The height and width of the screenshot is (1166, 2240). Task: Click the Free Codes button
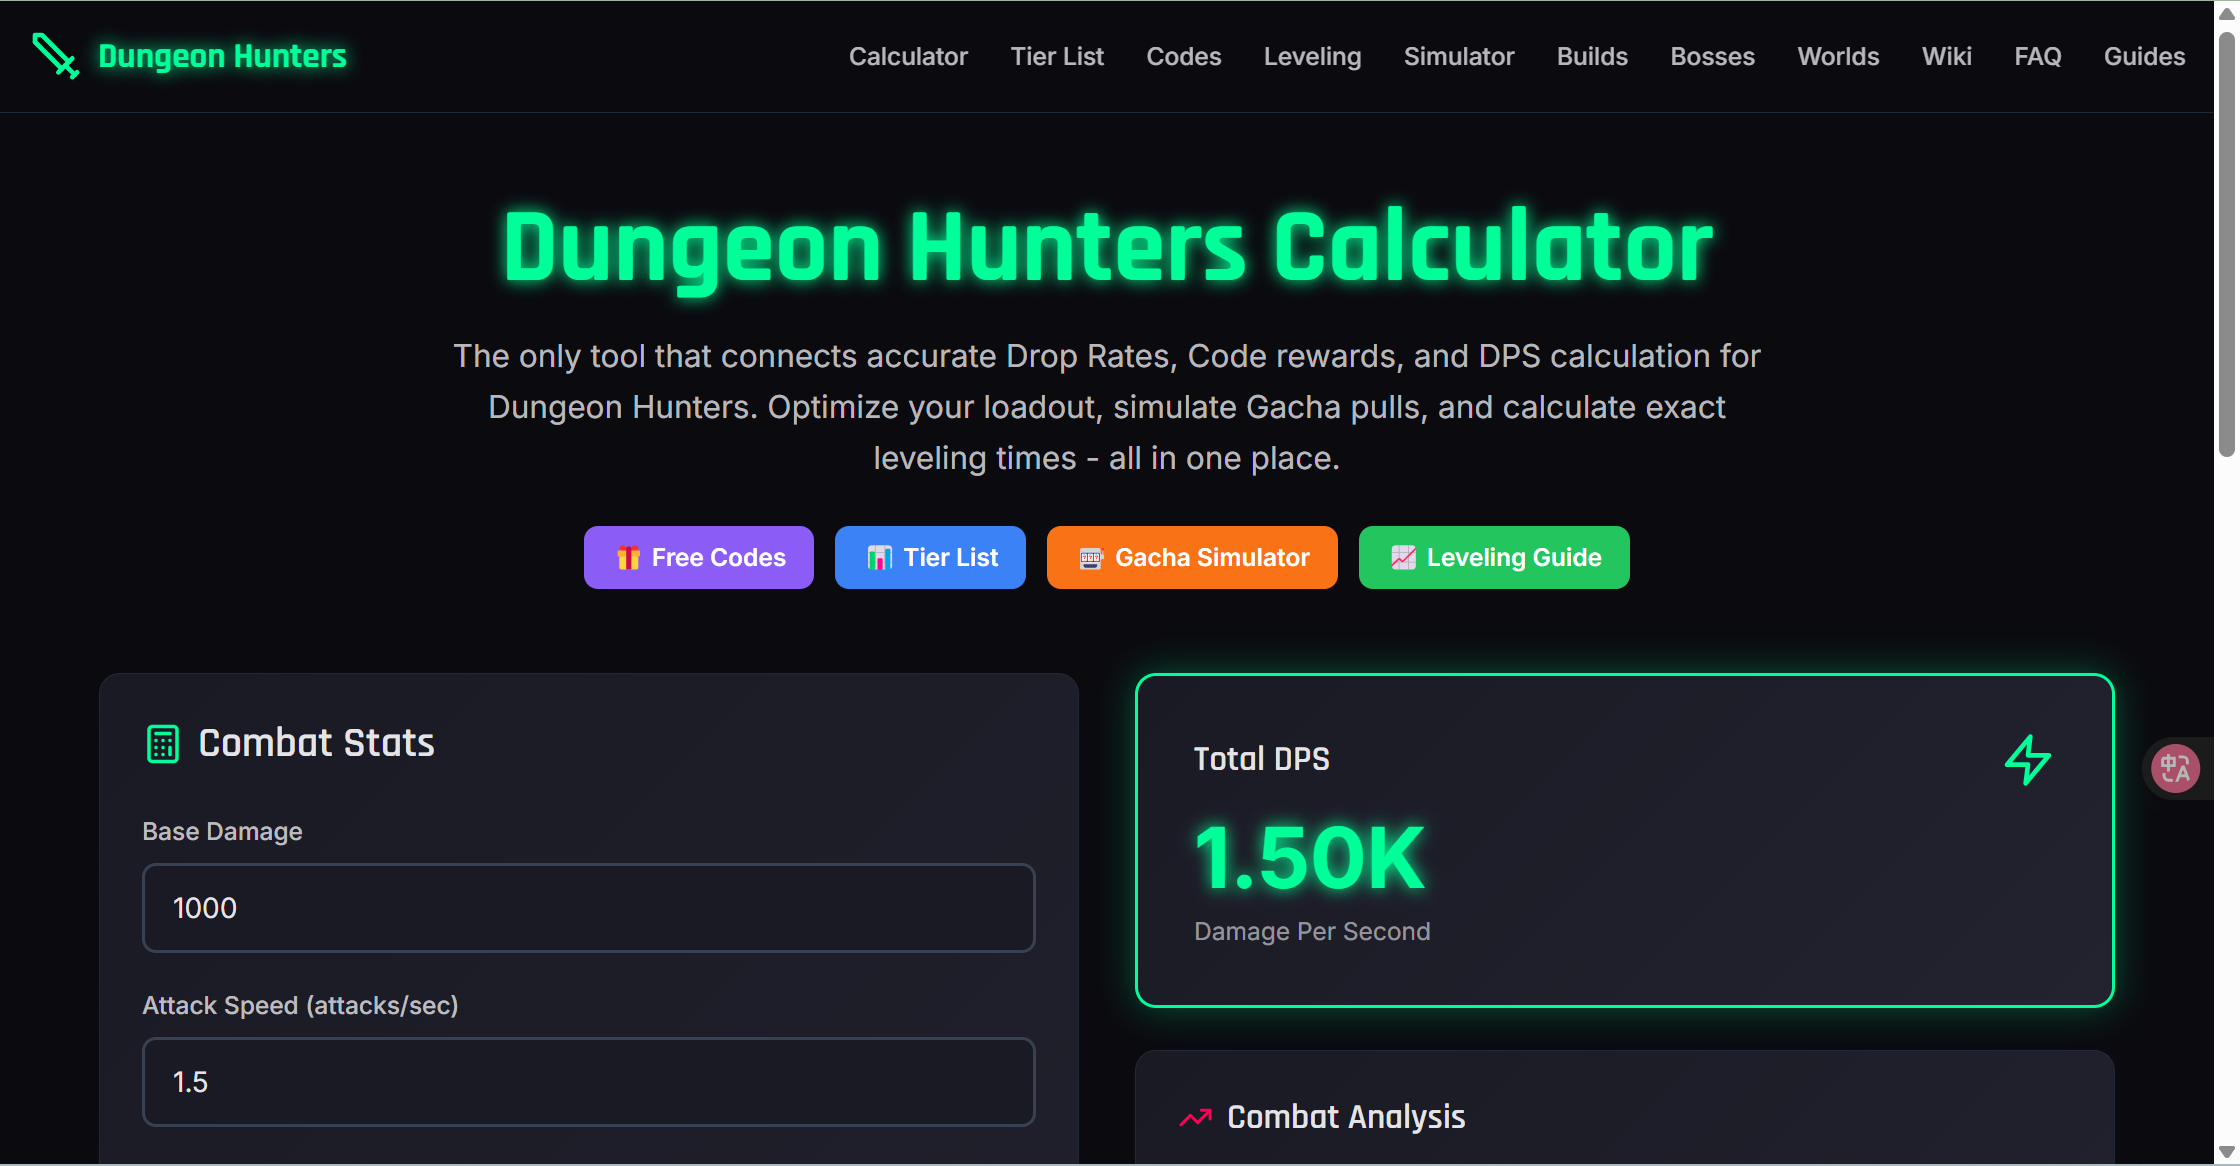tap(698, 557)
